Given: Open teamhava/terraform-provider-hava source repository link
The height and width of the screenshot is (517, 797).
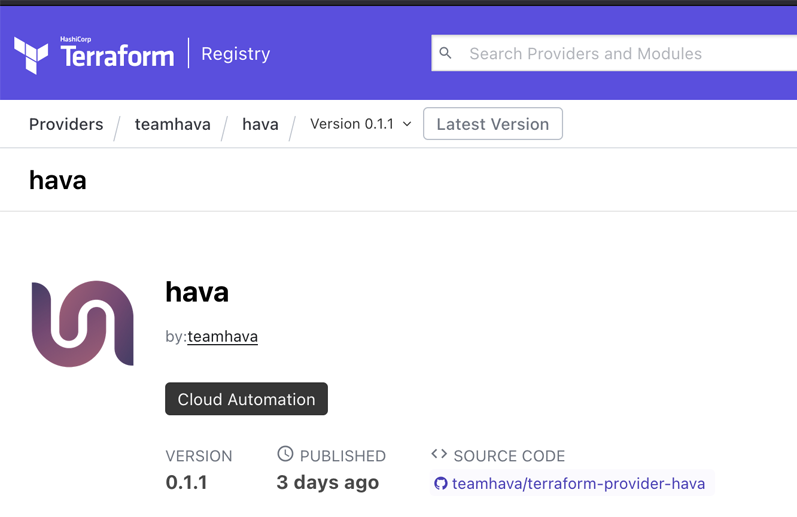Looking at the screenshot, I should coord(578,484).
